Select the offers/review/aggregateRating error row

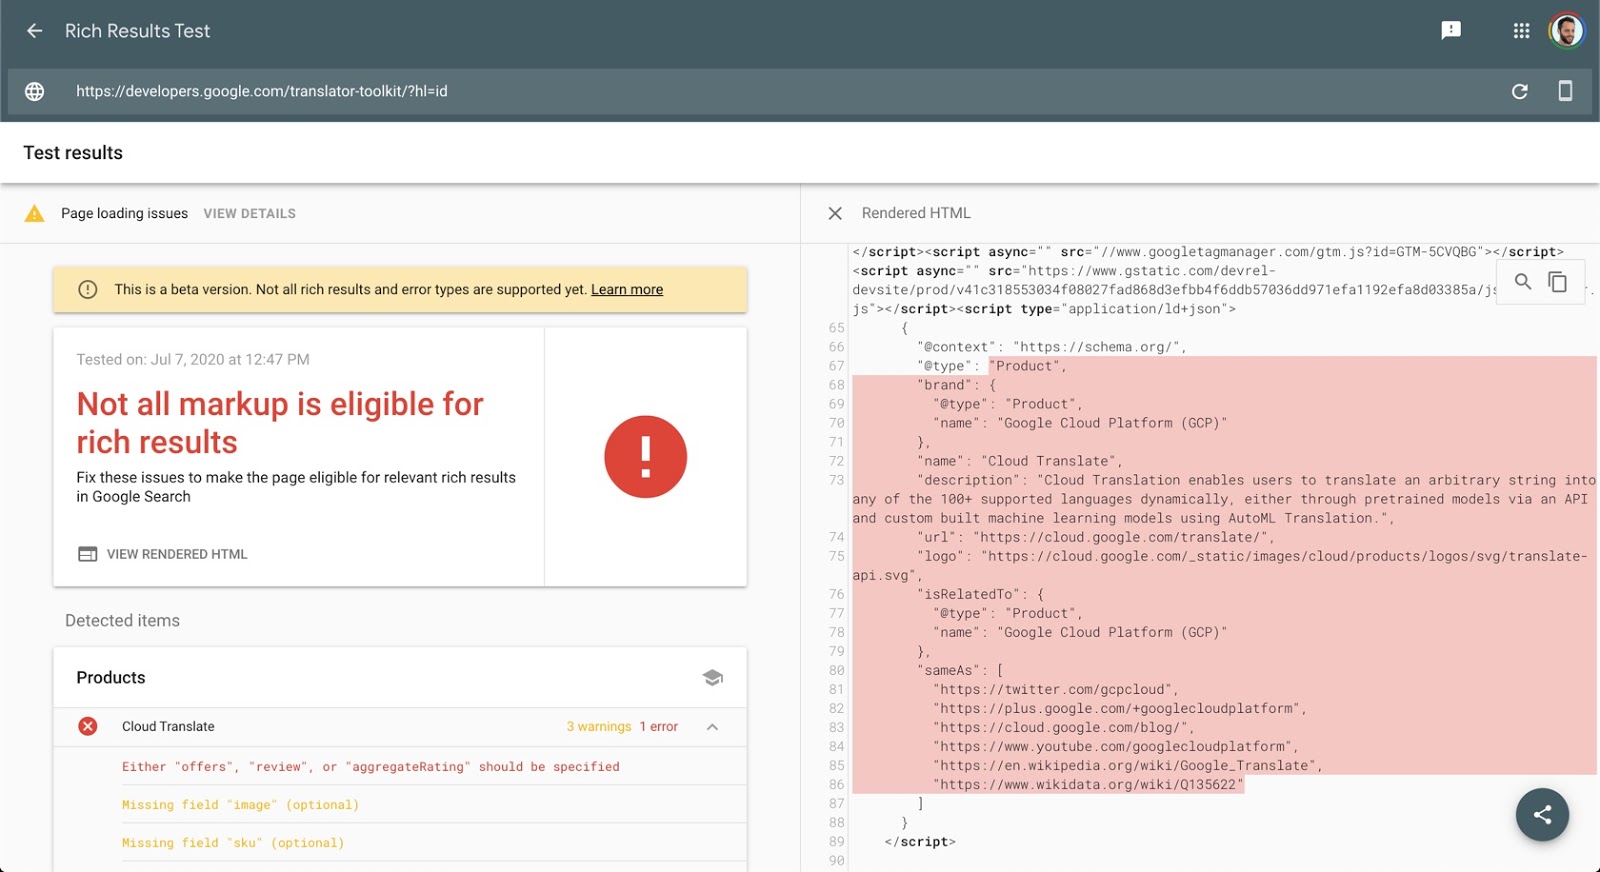pos(400,767)
